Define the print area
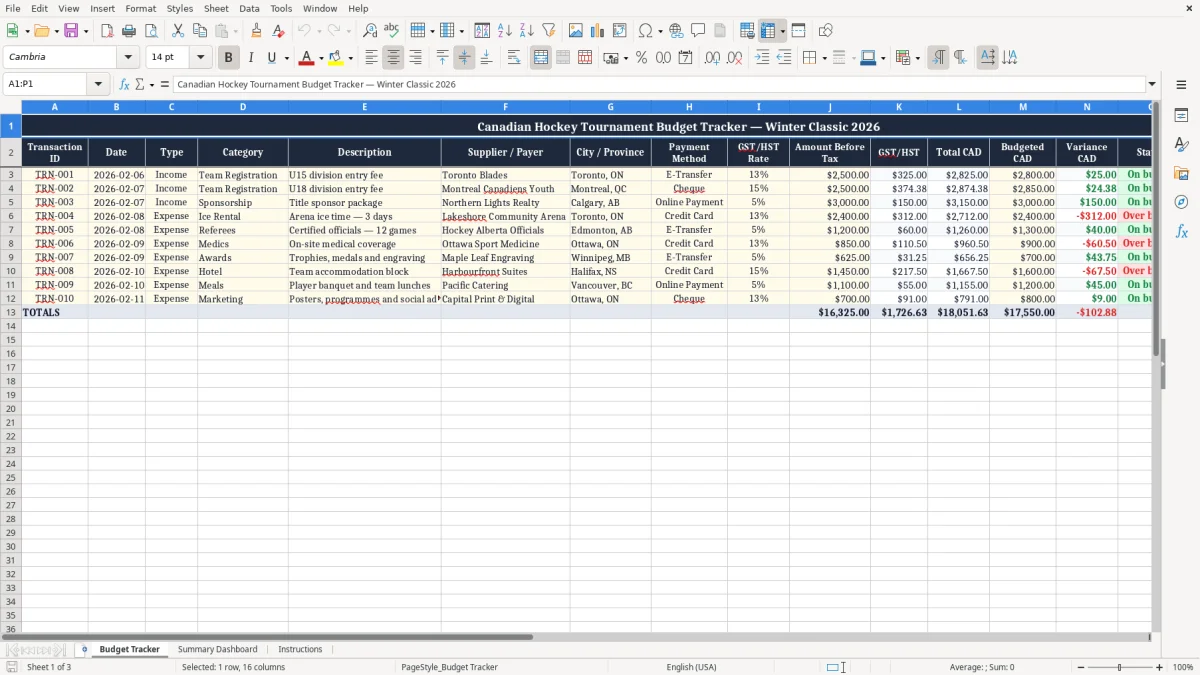The image size is (1200, 675). tap(747, 31)
